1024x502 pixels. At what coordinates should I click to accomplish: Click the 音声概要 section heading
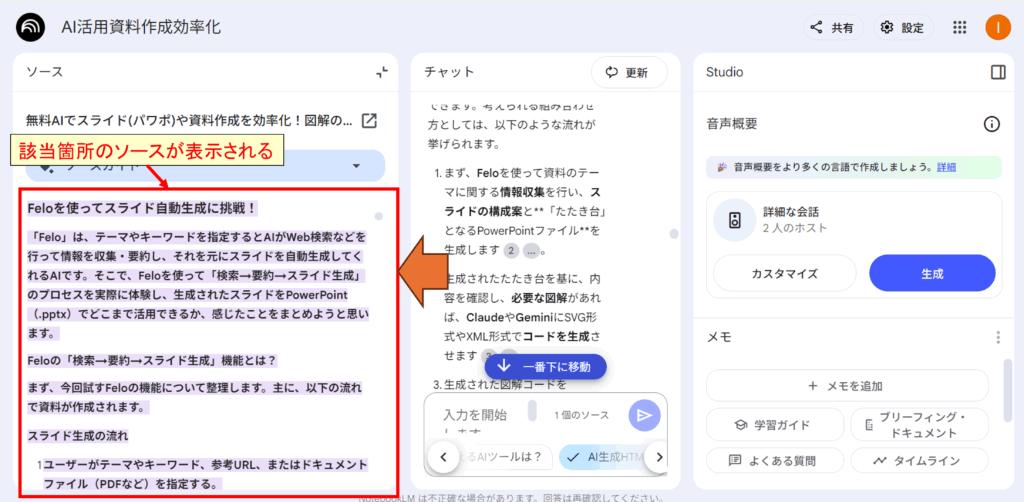732,124
